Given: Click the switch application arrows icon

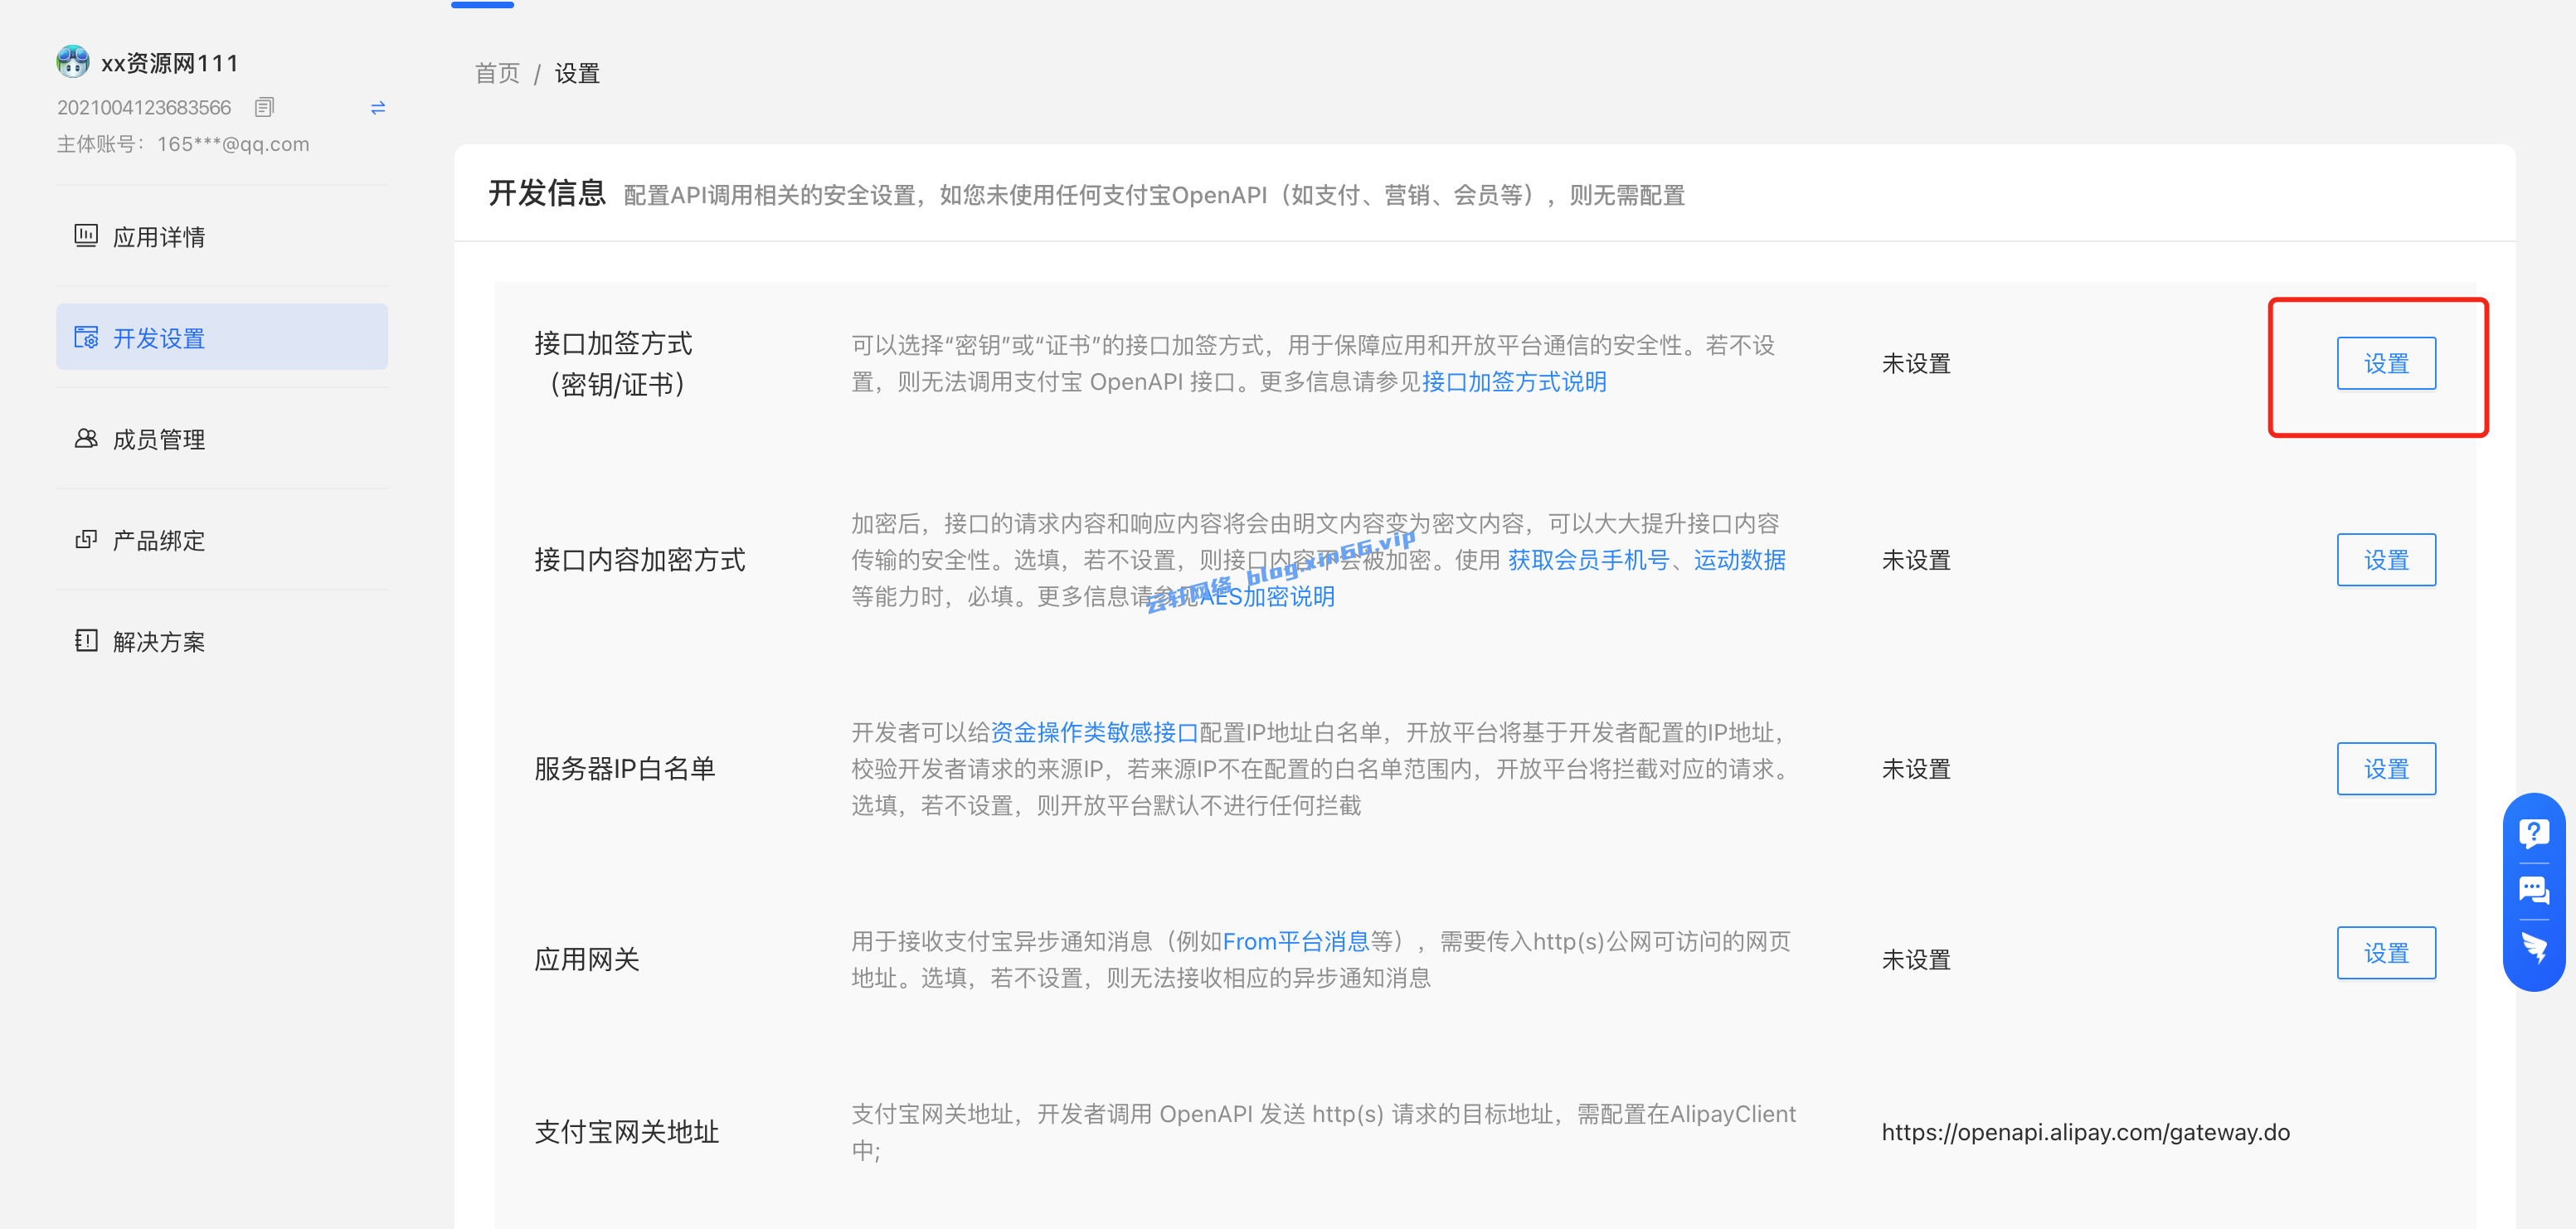Looking at the screenshot, I should (378, 108).
